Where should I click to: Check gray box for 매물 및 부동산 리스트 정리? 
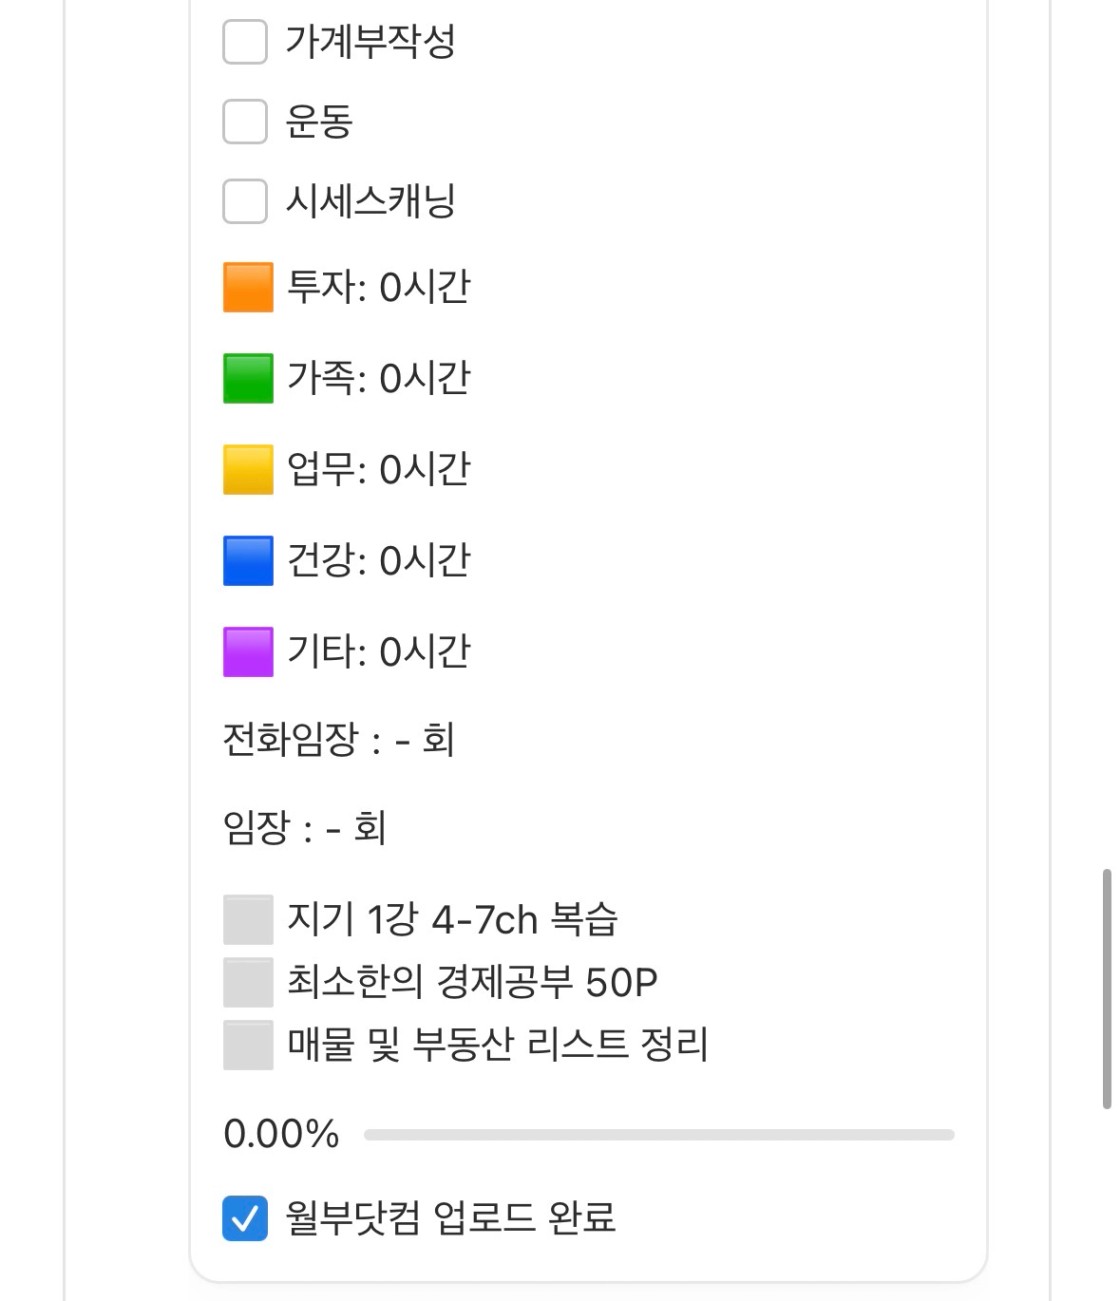pos(248,1045)
